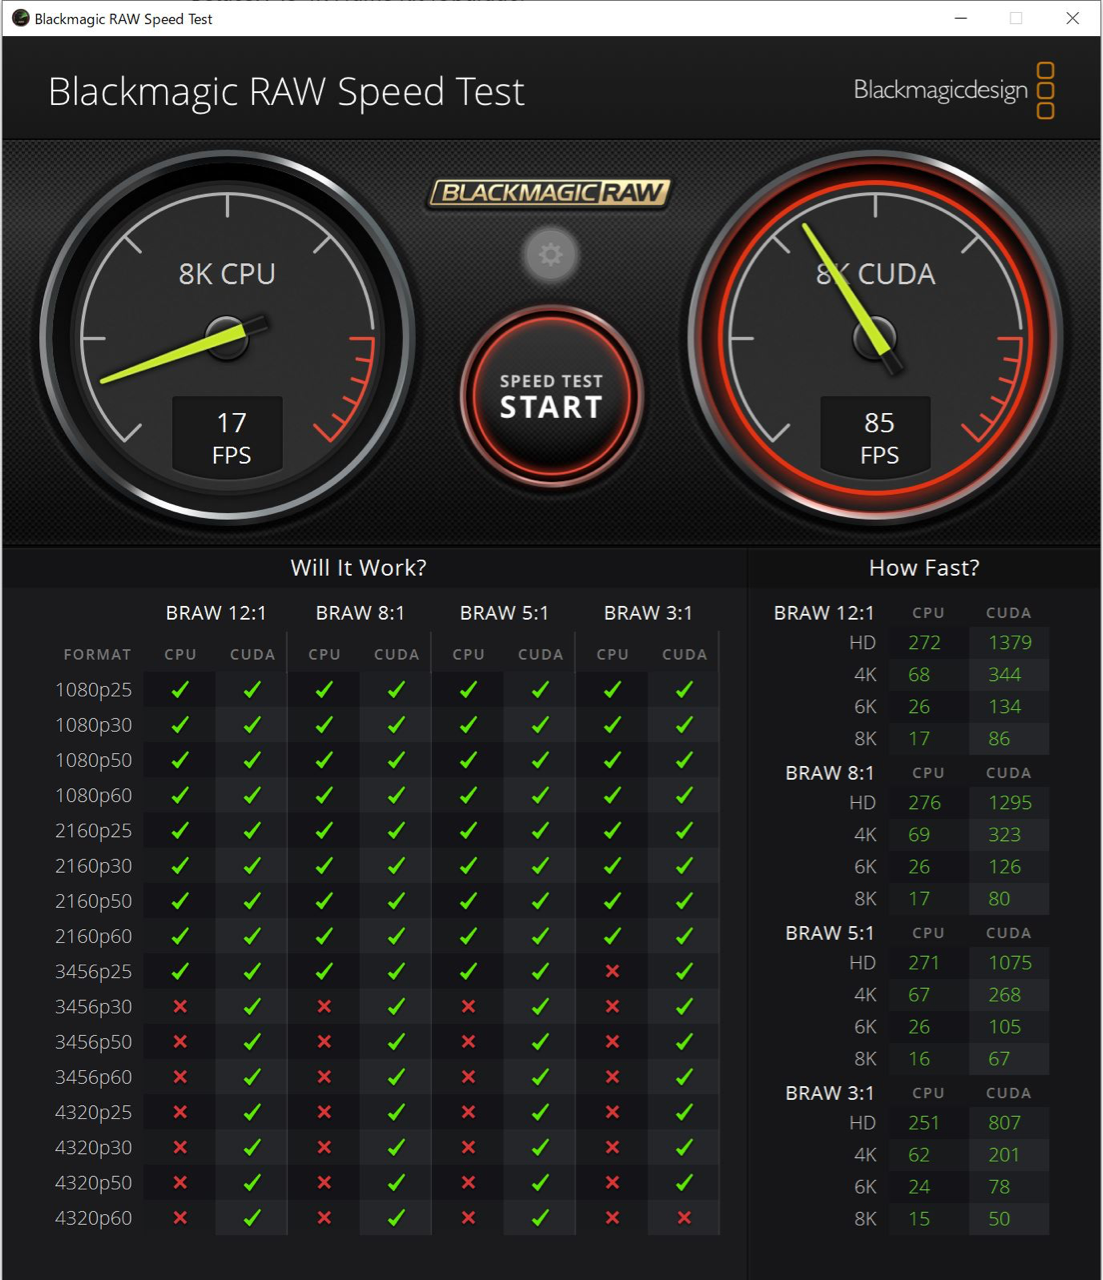Click the 3456p25 BRAW 3:1 CPU red cross

[x=612, y=971]
